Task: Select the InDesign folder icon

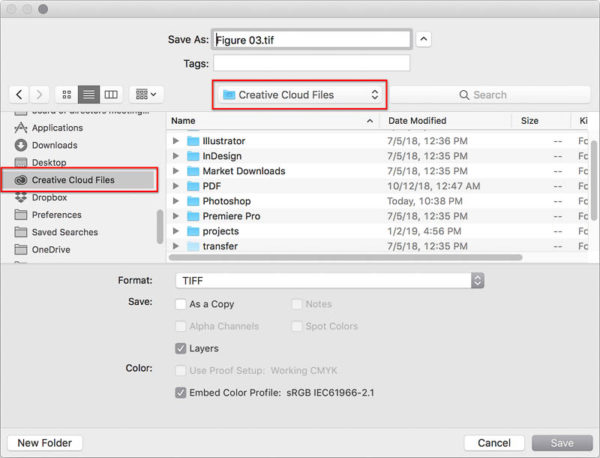Action: 193,156
